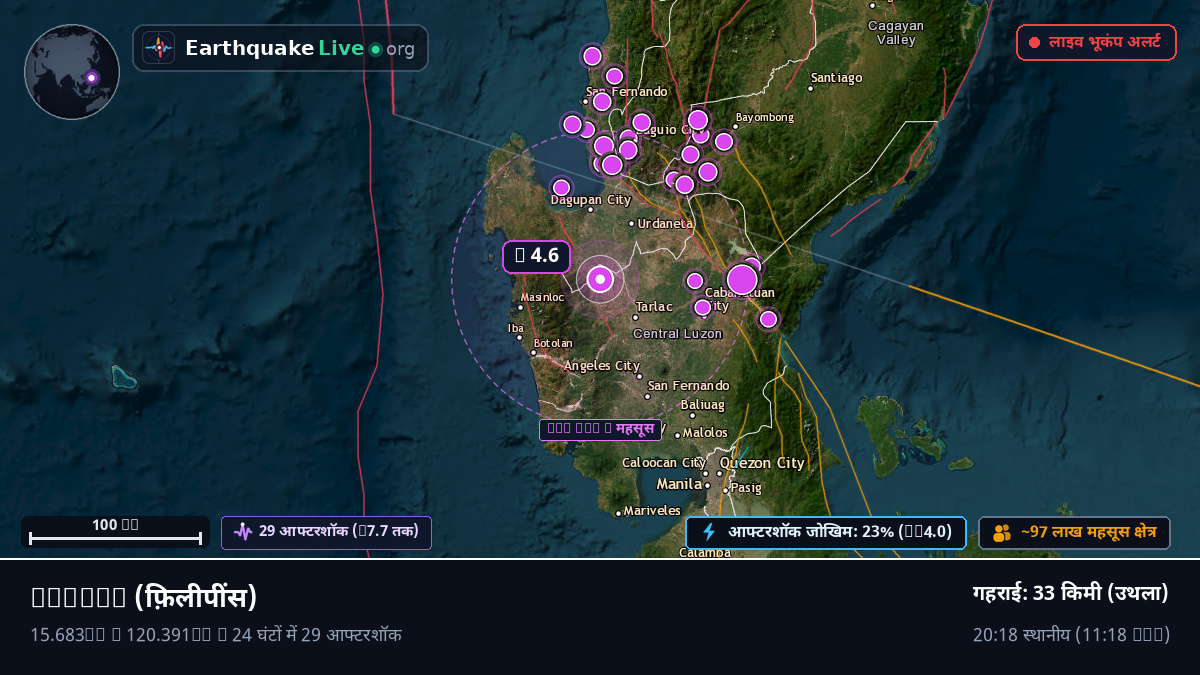The width and height of the screenshot is (1200, 675).
Task: Select the aftershock marker above Dagupan City
Action: coord(561,187)
